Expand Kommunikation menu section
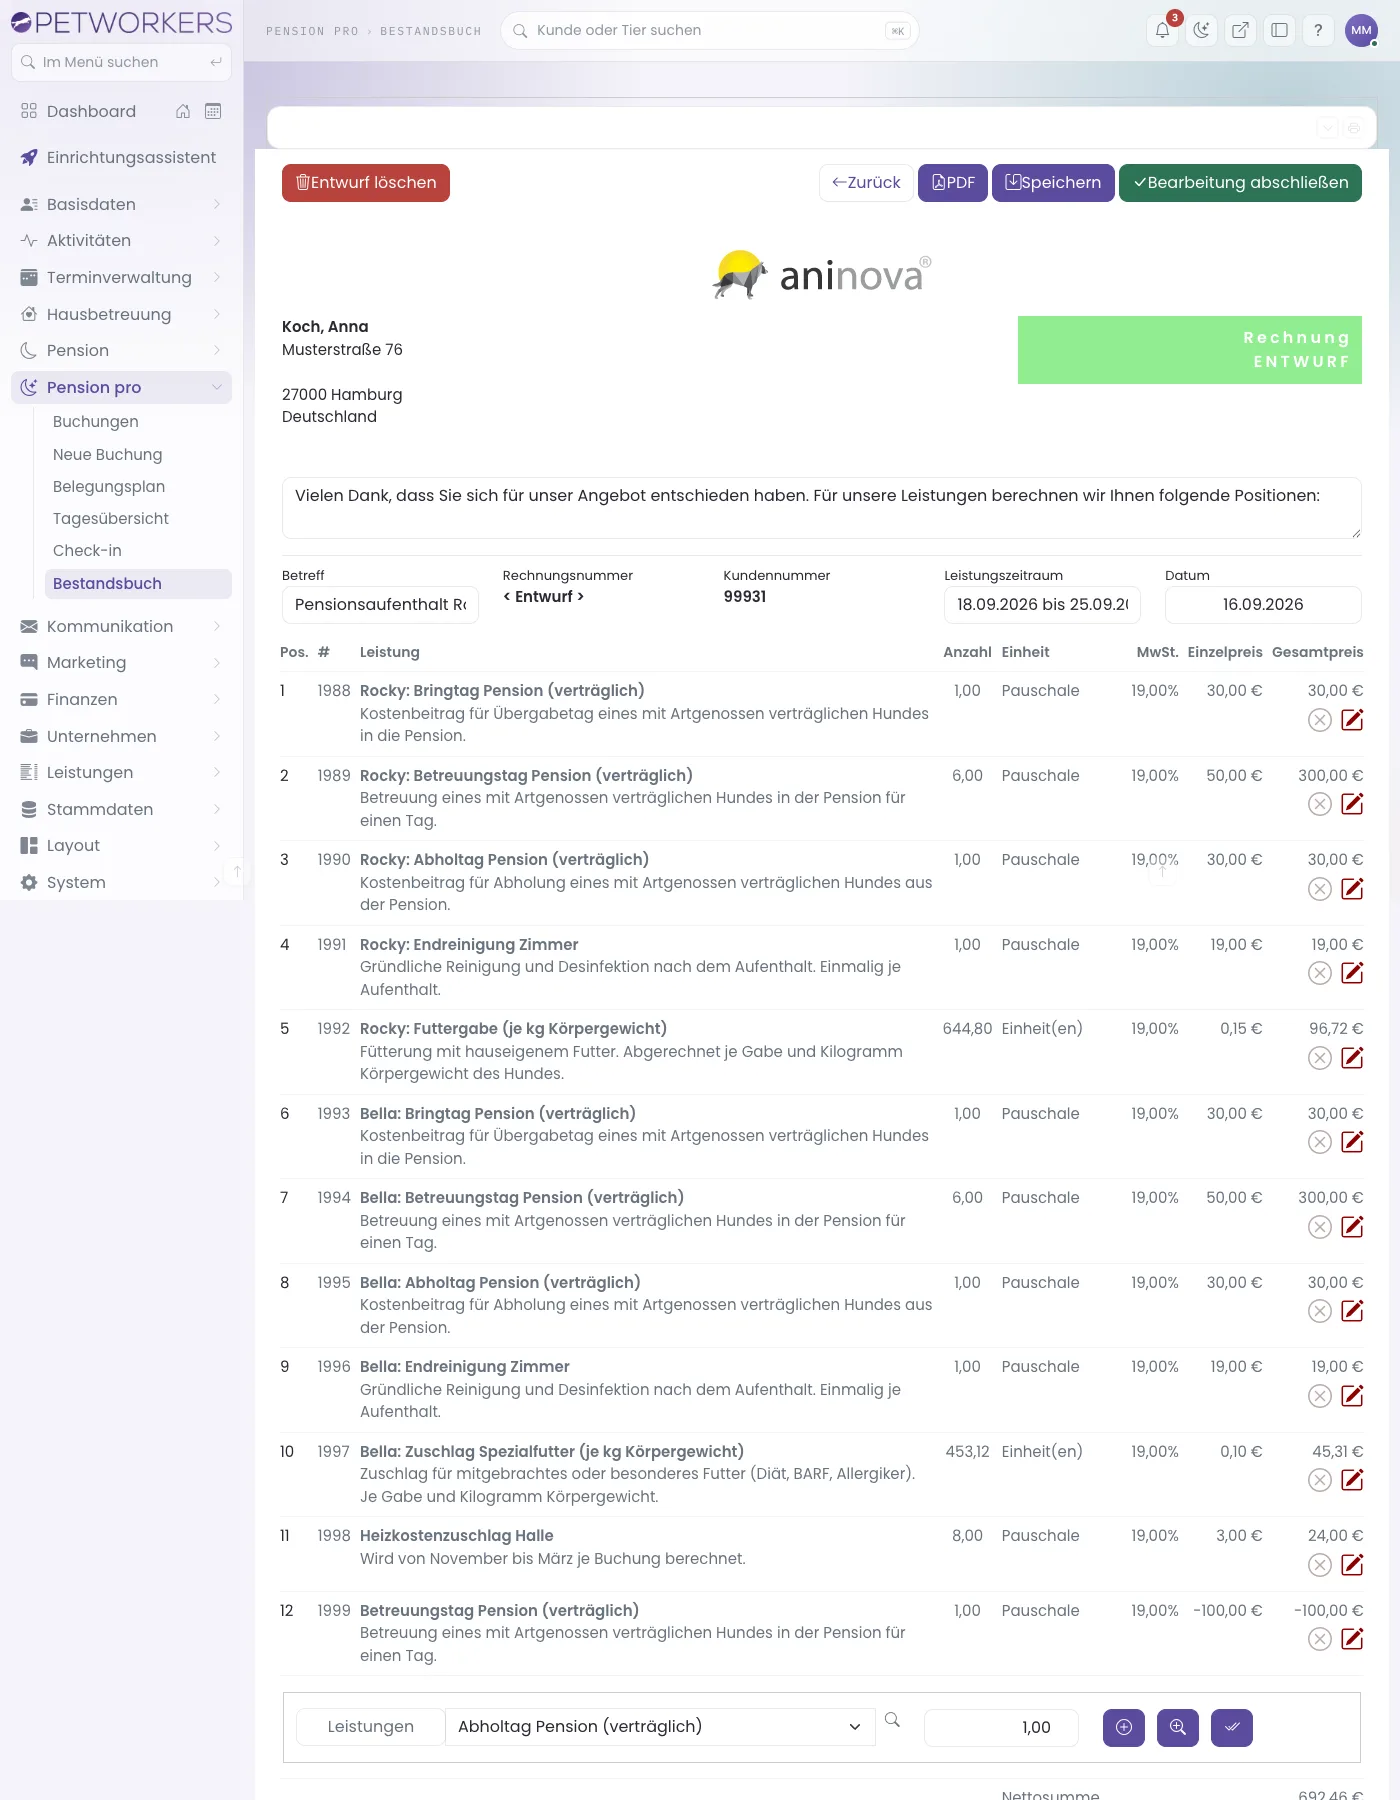Viewport: 1400px width, 1800px height. point(121,626)
